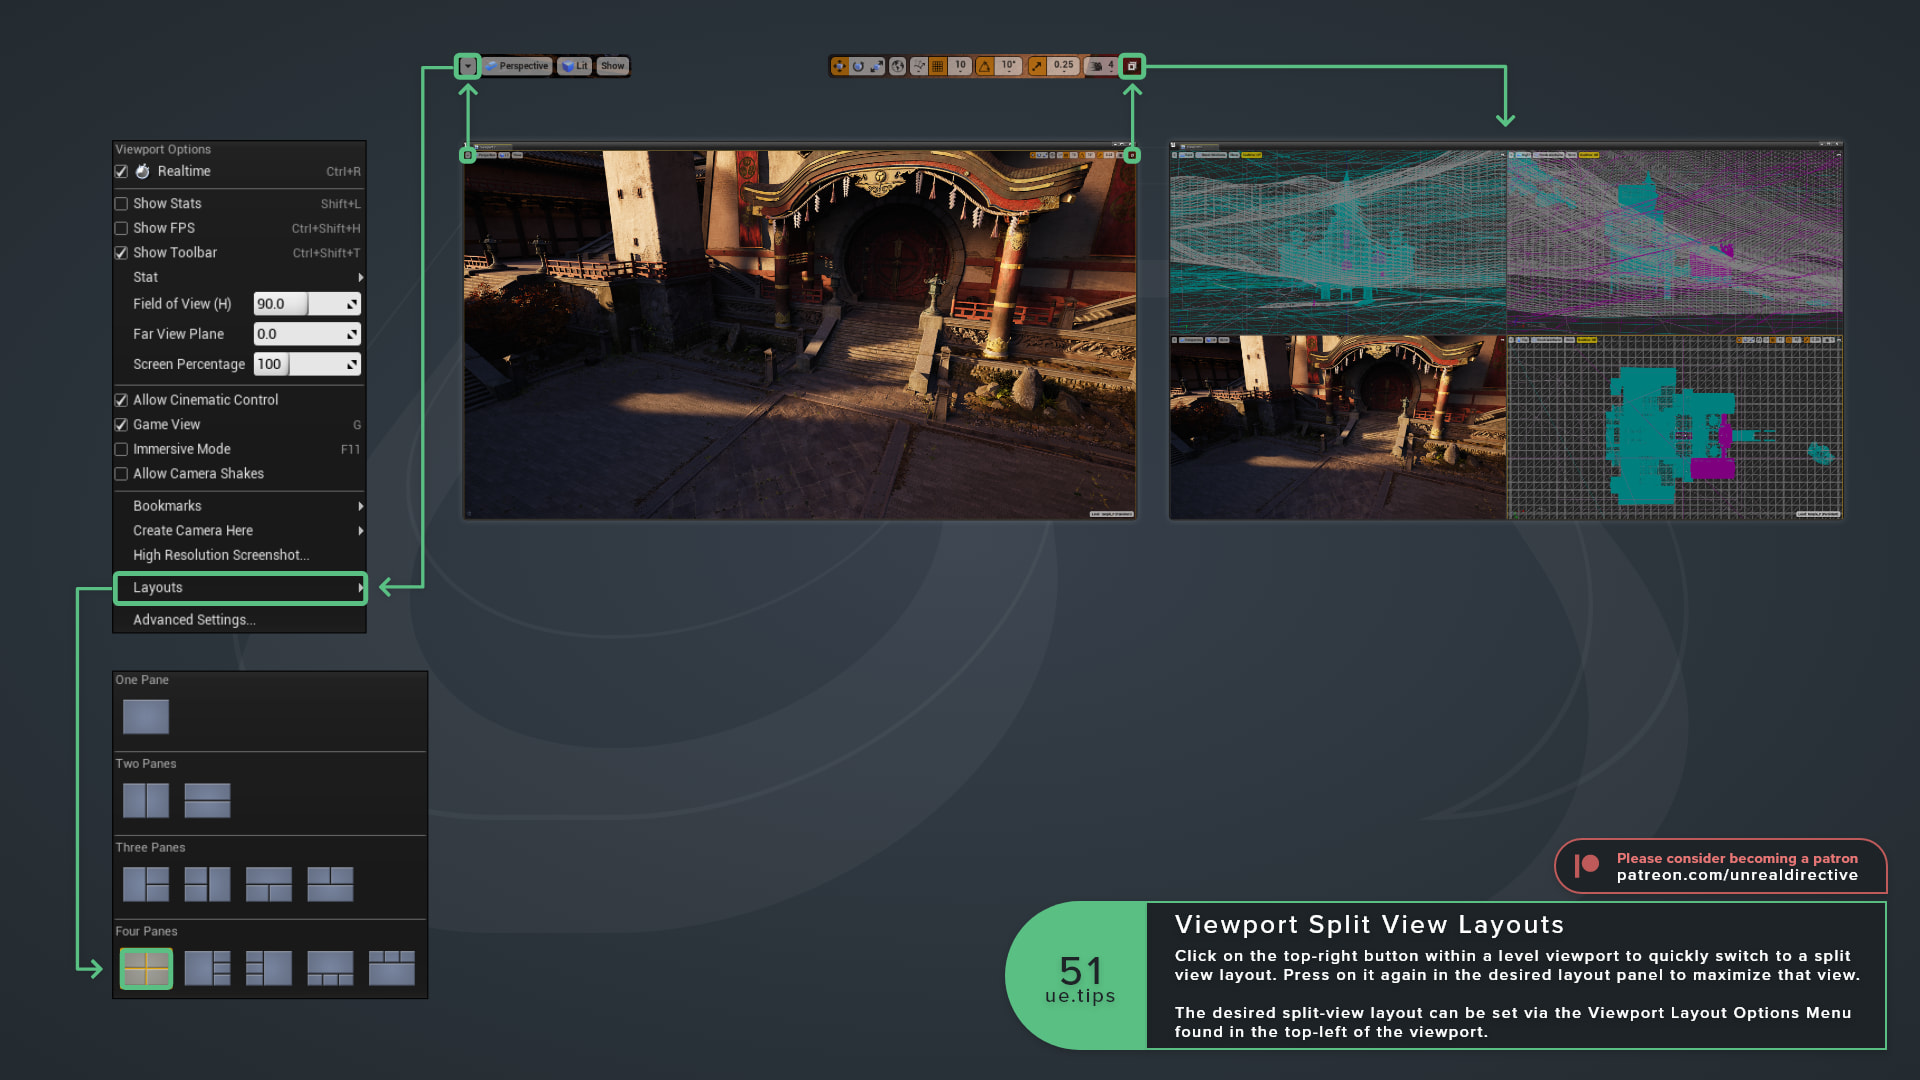Open the viewport options dropdown arrow
Viewport: 1920px width, 1080px height.
468,66
